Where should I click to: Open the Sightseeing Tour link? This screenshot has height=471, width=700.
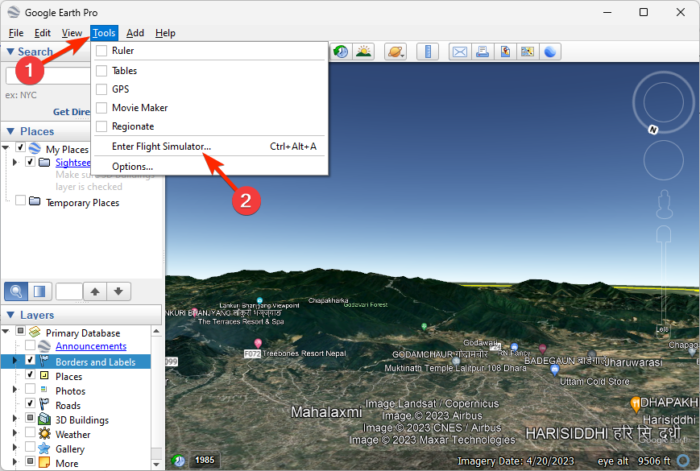[x=73, y=163]
